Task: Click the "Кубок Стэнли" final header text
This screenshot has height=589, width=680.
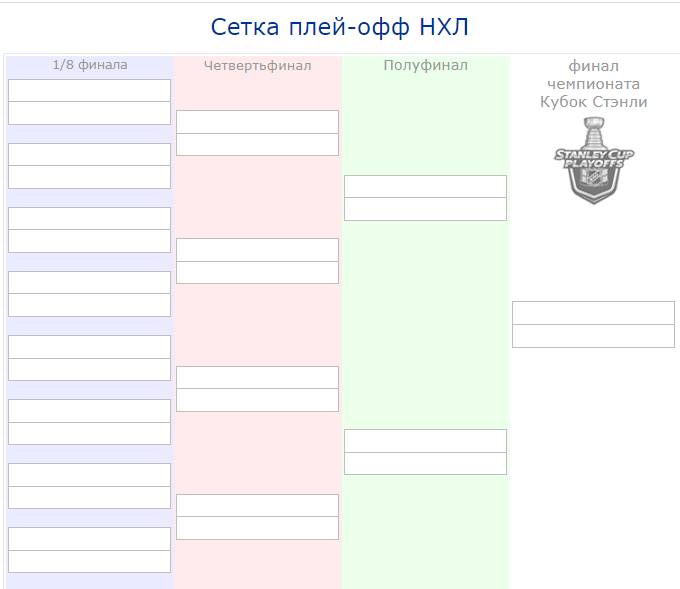Action: pyautogui.click(x=594, y=102)
